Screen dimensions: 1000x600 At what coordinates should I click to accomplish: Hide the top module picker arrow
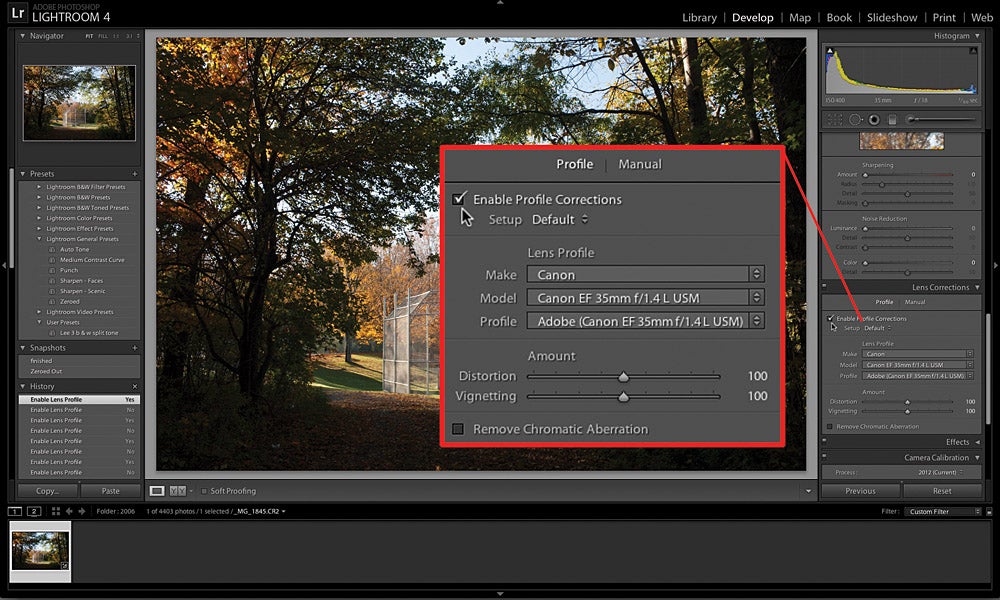click(500, 3)
